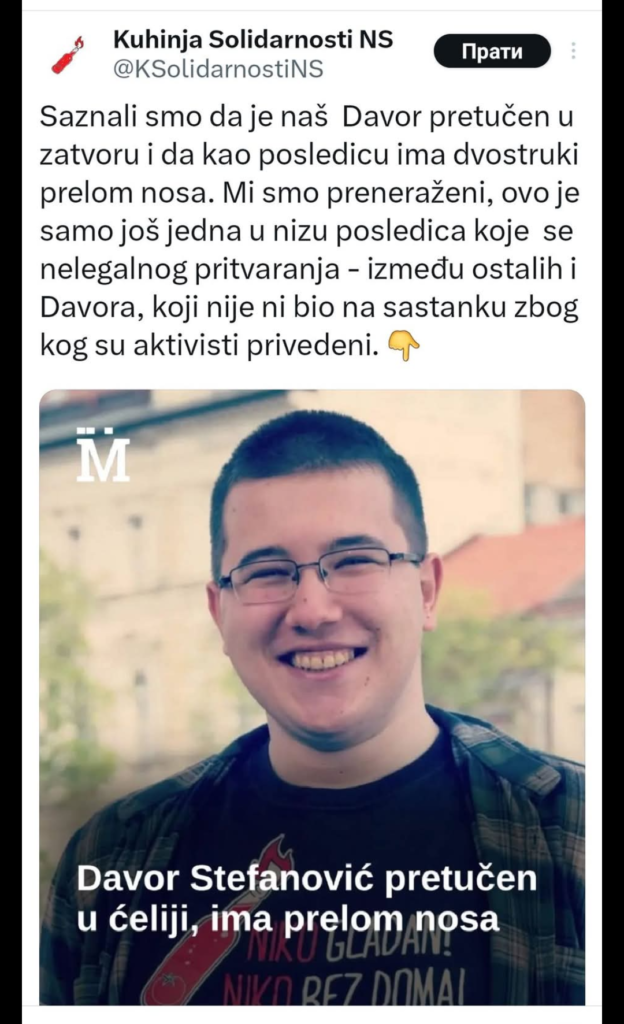Open the Kuhinja Solidarnosti NS account name

point(253,40)
